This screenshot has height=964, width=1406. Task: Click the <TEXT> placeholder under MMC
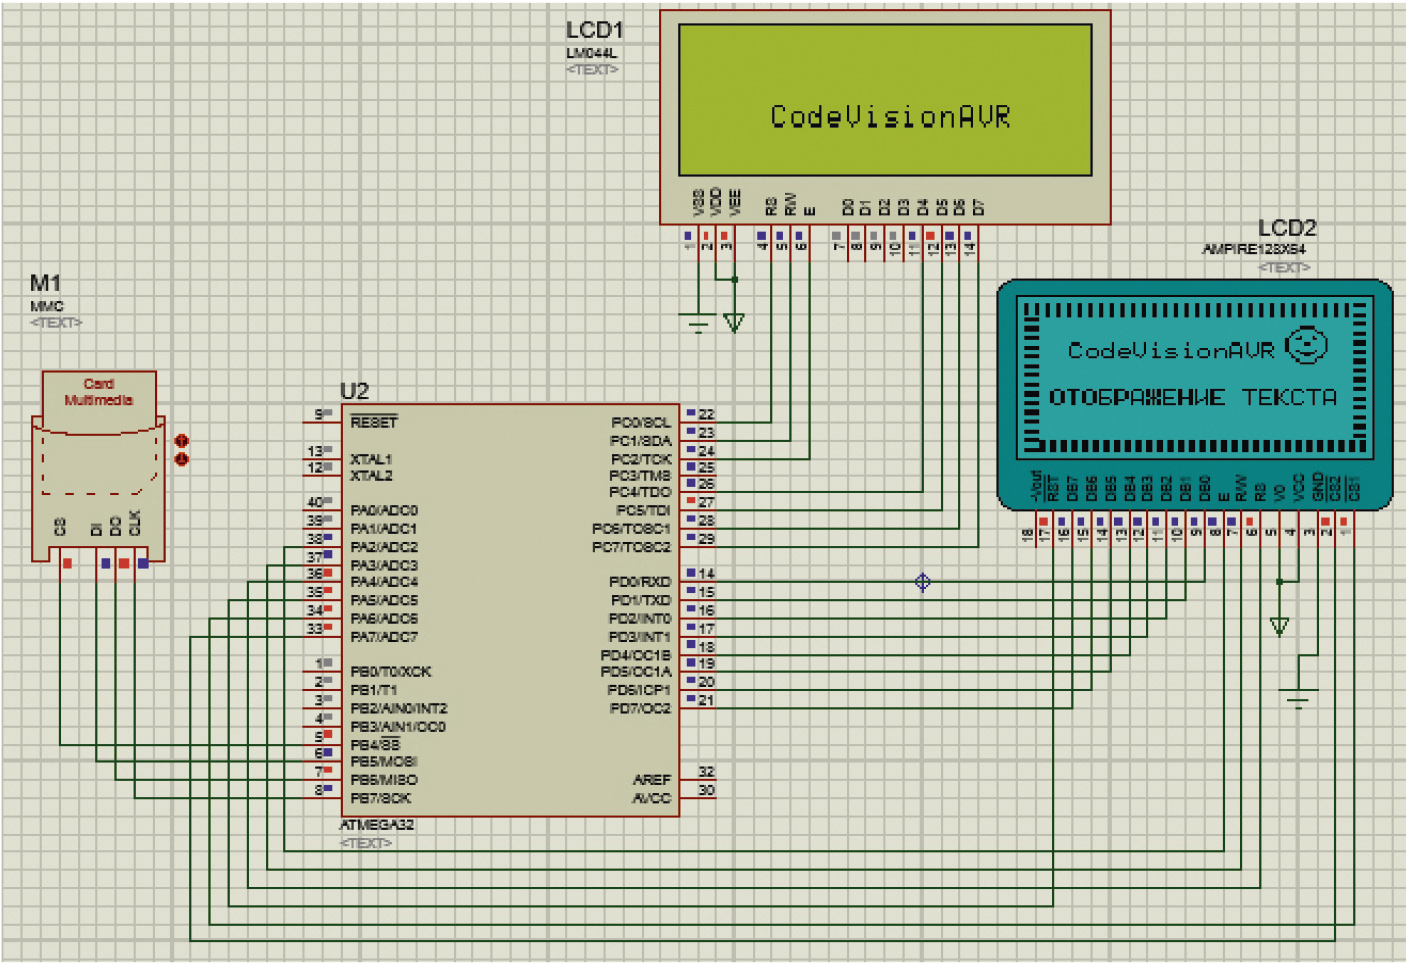56,322
